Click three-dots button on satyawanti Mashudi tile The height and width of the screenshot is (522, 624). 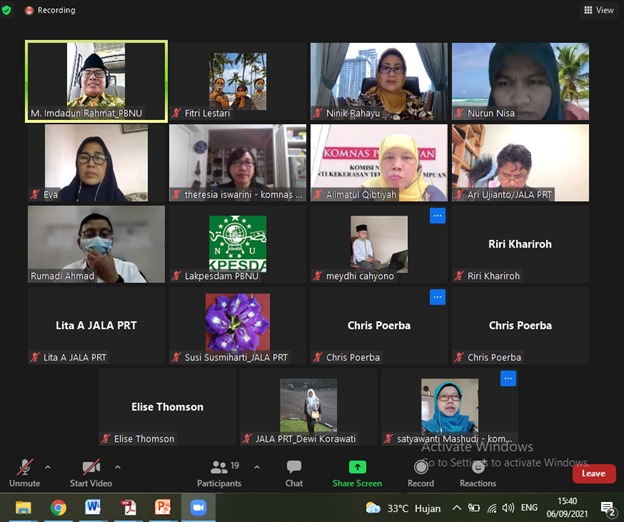[x=508, y=378]
